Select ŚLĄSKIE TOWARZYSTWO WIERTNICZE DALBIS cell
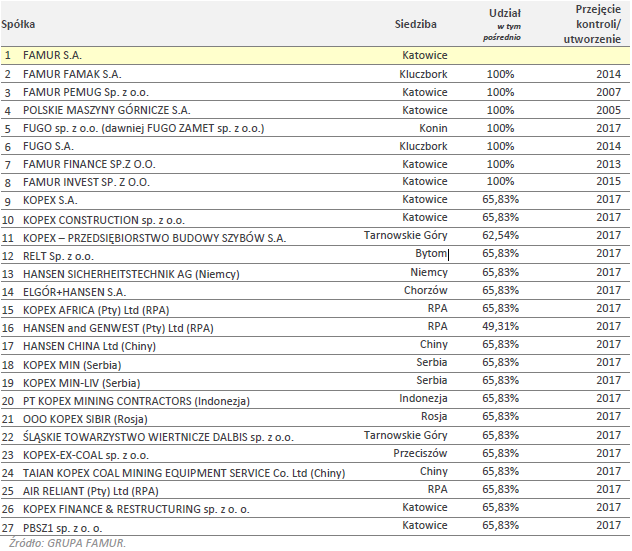This screenshot has height=551, width=632. [x=158, y=437]
